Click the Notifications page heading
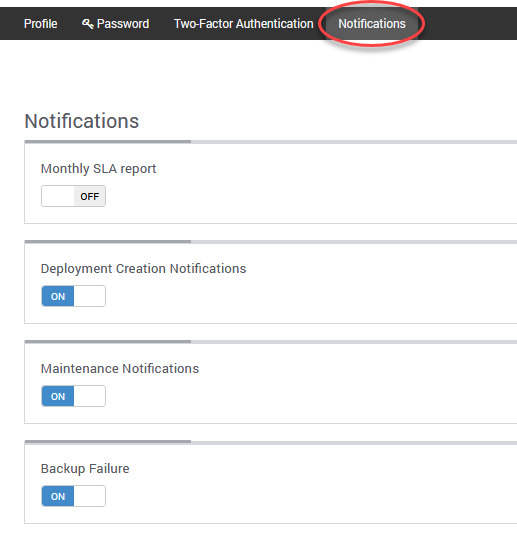Image resolution: width=517 pixels, height=541 pixels. (81, 121)
